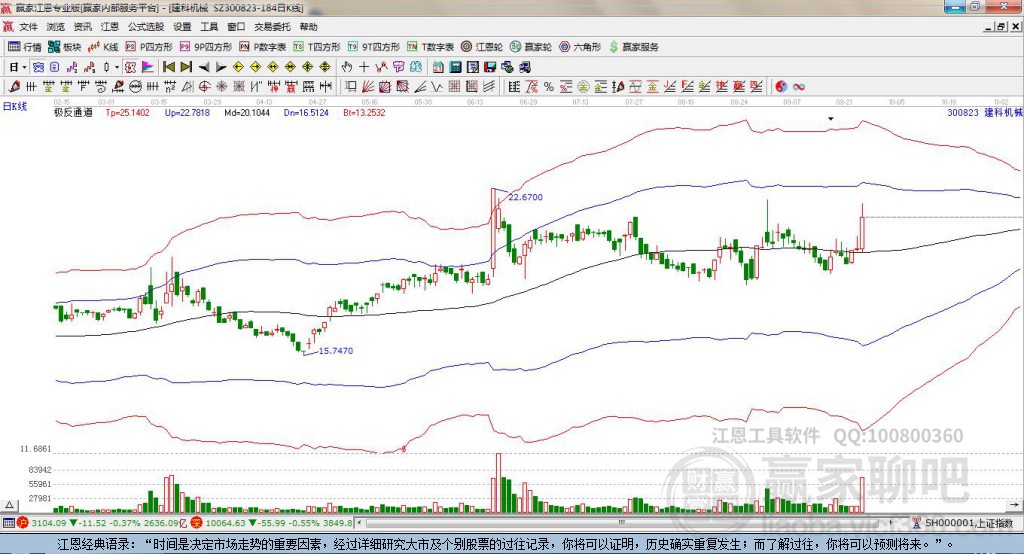Click the 日K线 chart label
1024x554 pixels.
(x=14, y=106)
